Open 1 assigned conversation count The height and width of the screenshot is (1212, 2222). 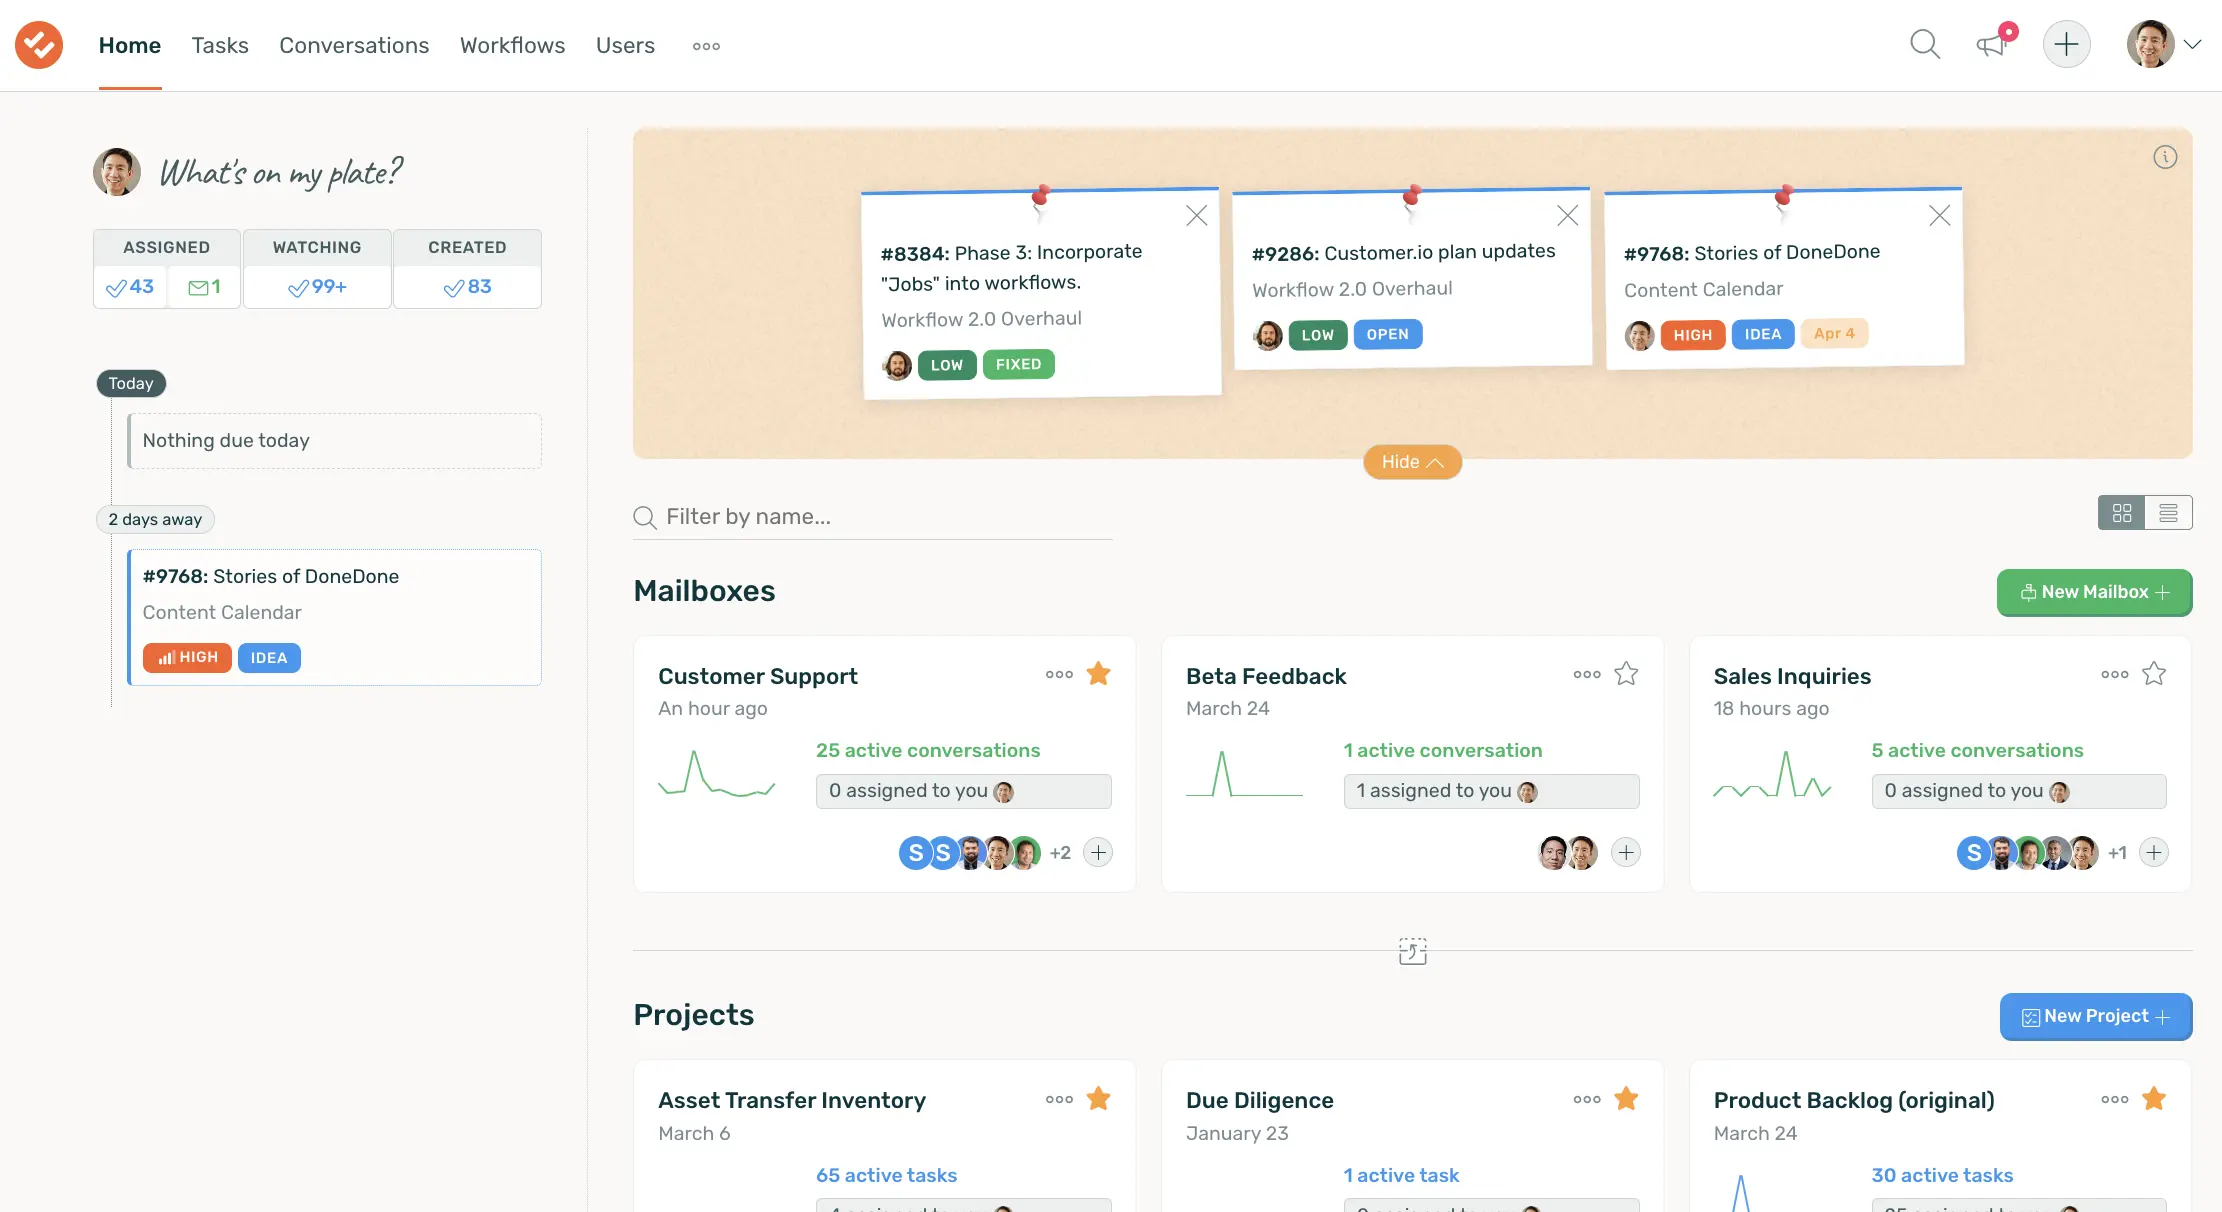tap(204, 287)
